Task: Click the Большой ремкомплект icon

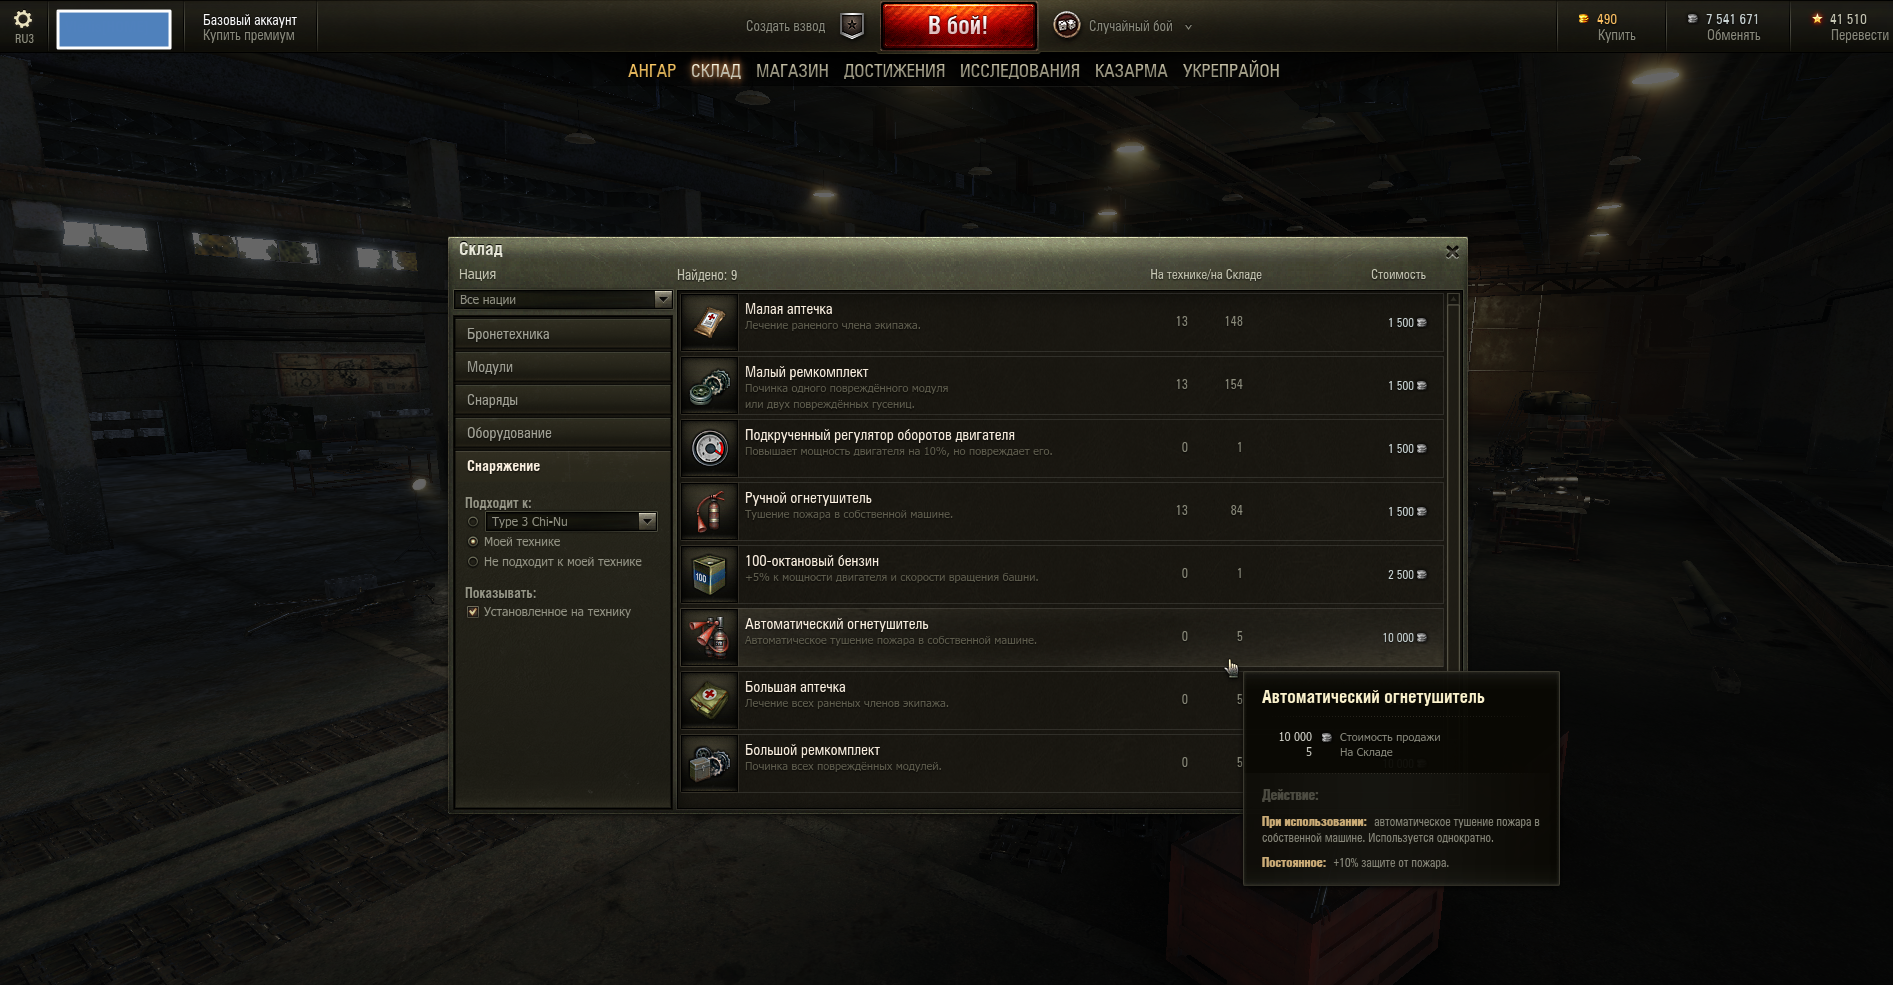Action: point(709,763)
